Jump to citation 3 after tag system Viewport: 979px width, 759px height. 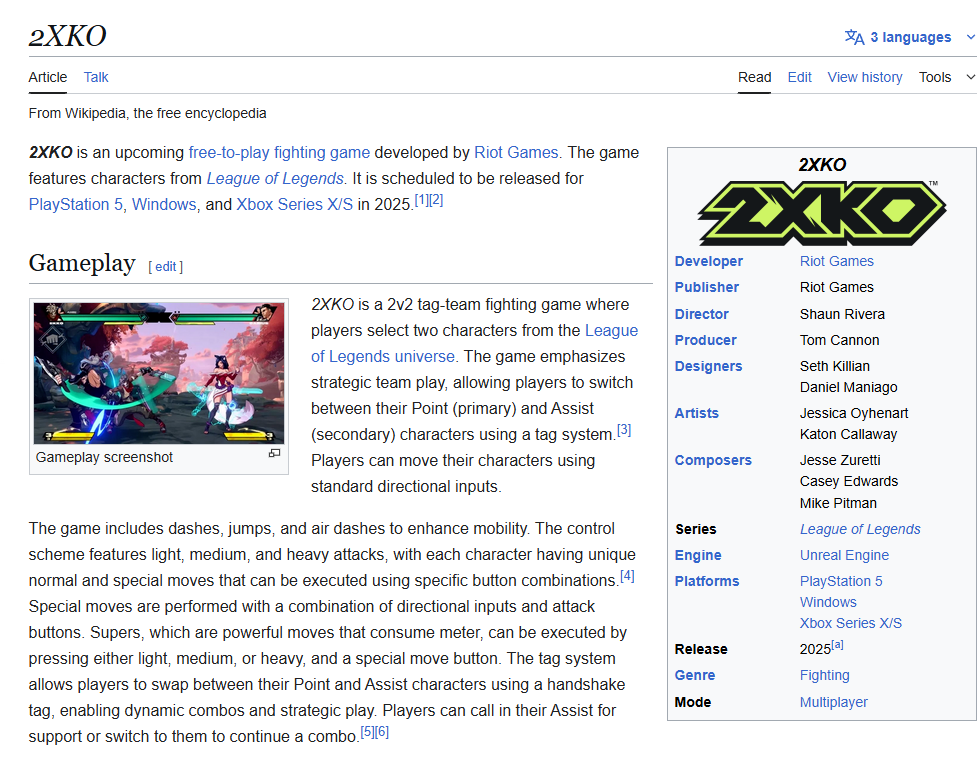pos(624,430)
